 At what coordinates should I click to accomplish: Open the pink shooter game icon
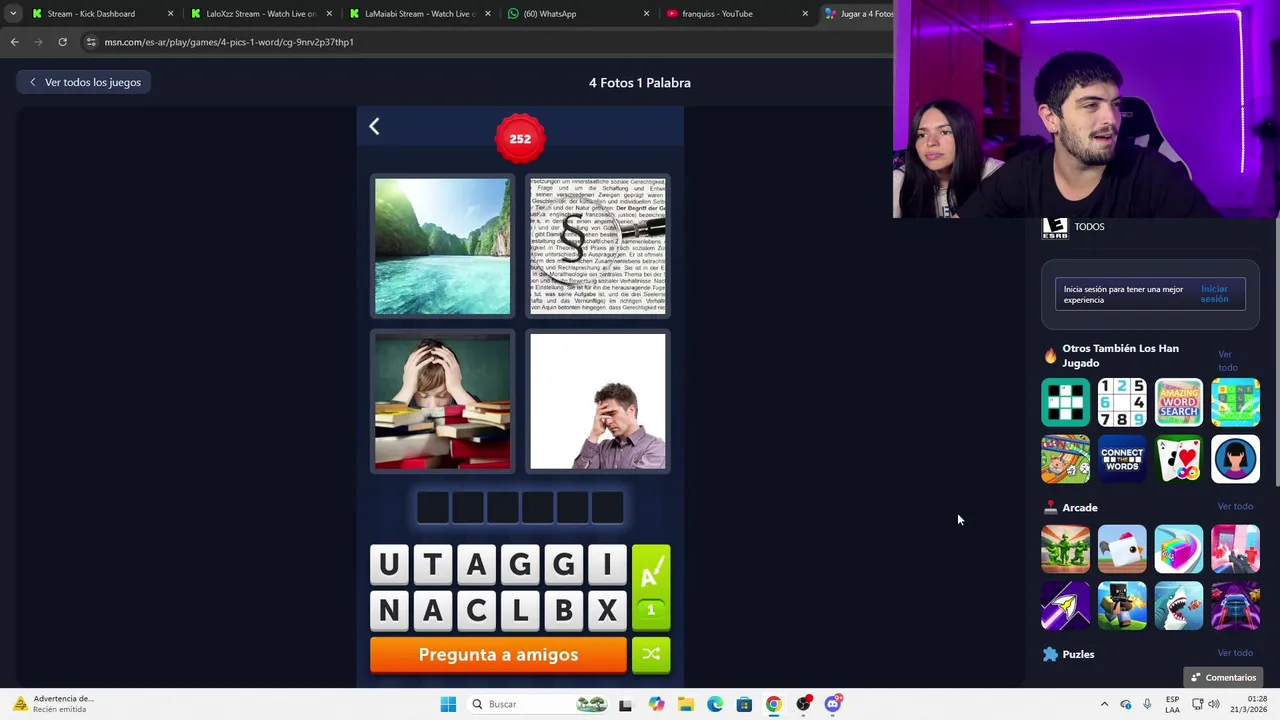pyautogui.click(x=1235, y=549)
